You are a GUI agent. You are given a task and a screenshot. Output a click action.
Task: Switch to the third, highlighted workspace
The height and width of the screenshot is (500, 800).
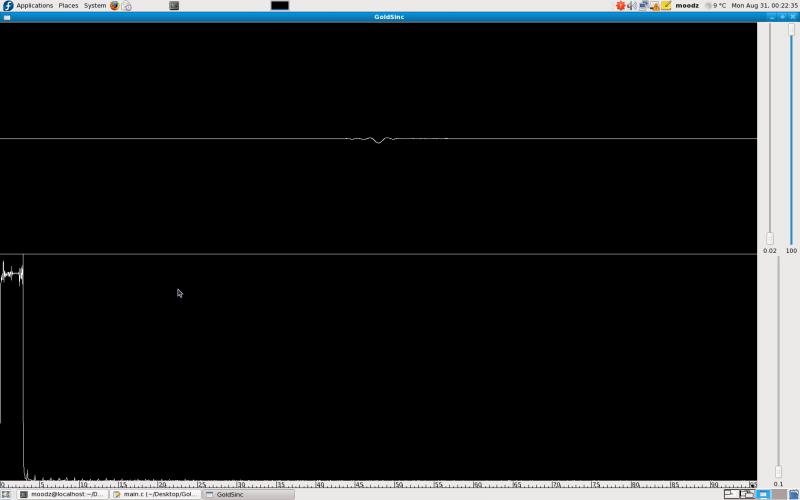[763, 494]
